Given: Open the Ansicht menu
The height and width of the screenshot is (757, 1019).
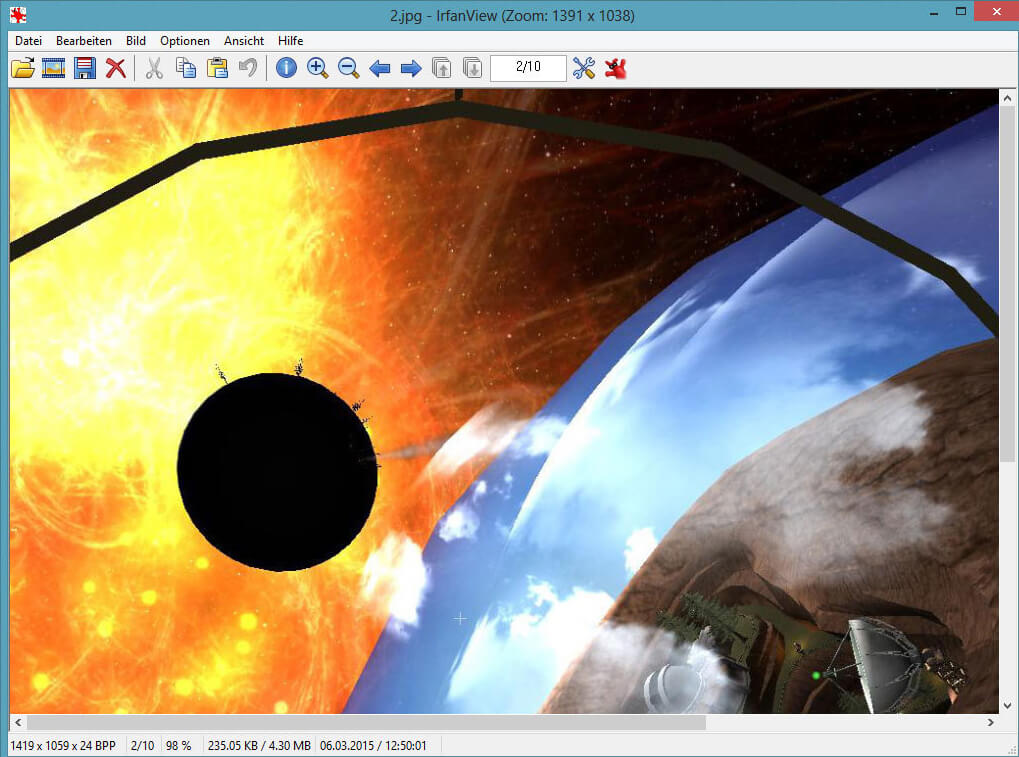Looking at the screenshot, I should pos(244,40).
